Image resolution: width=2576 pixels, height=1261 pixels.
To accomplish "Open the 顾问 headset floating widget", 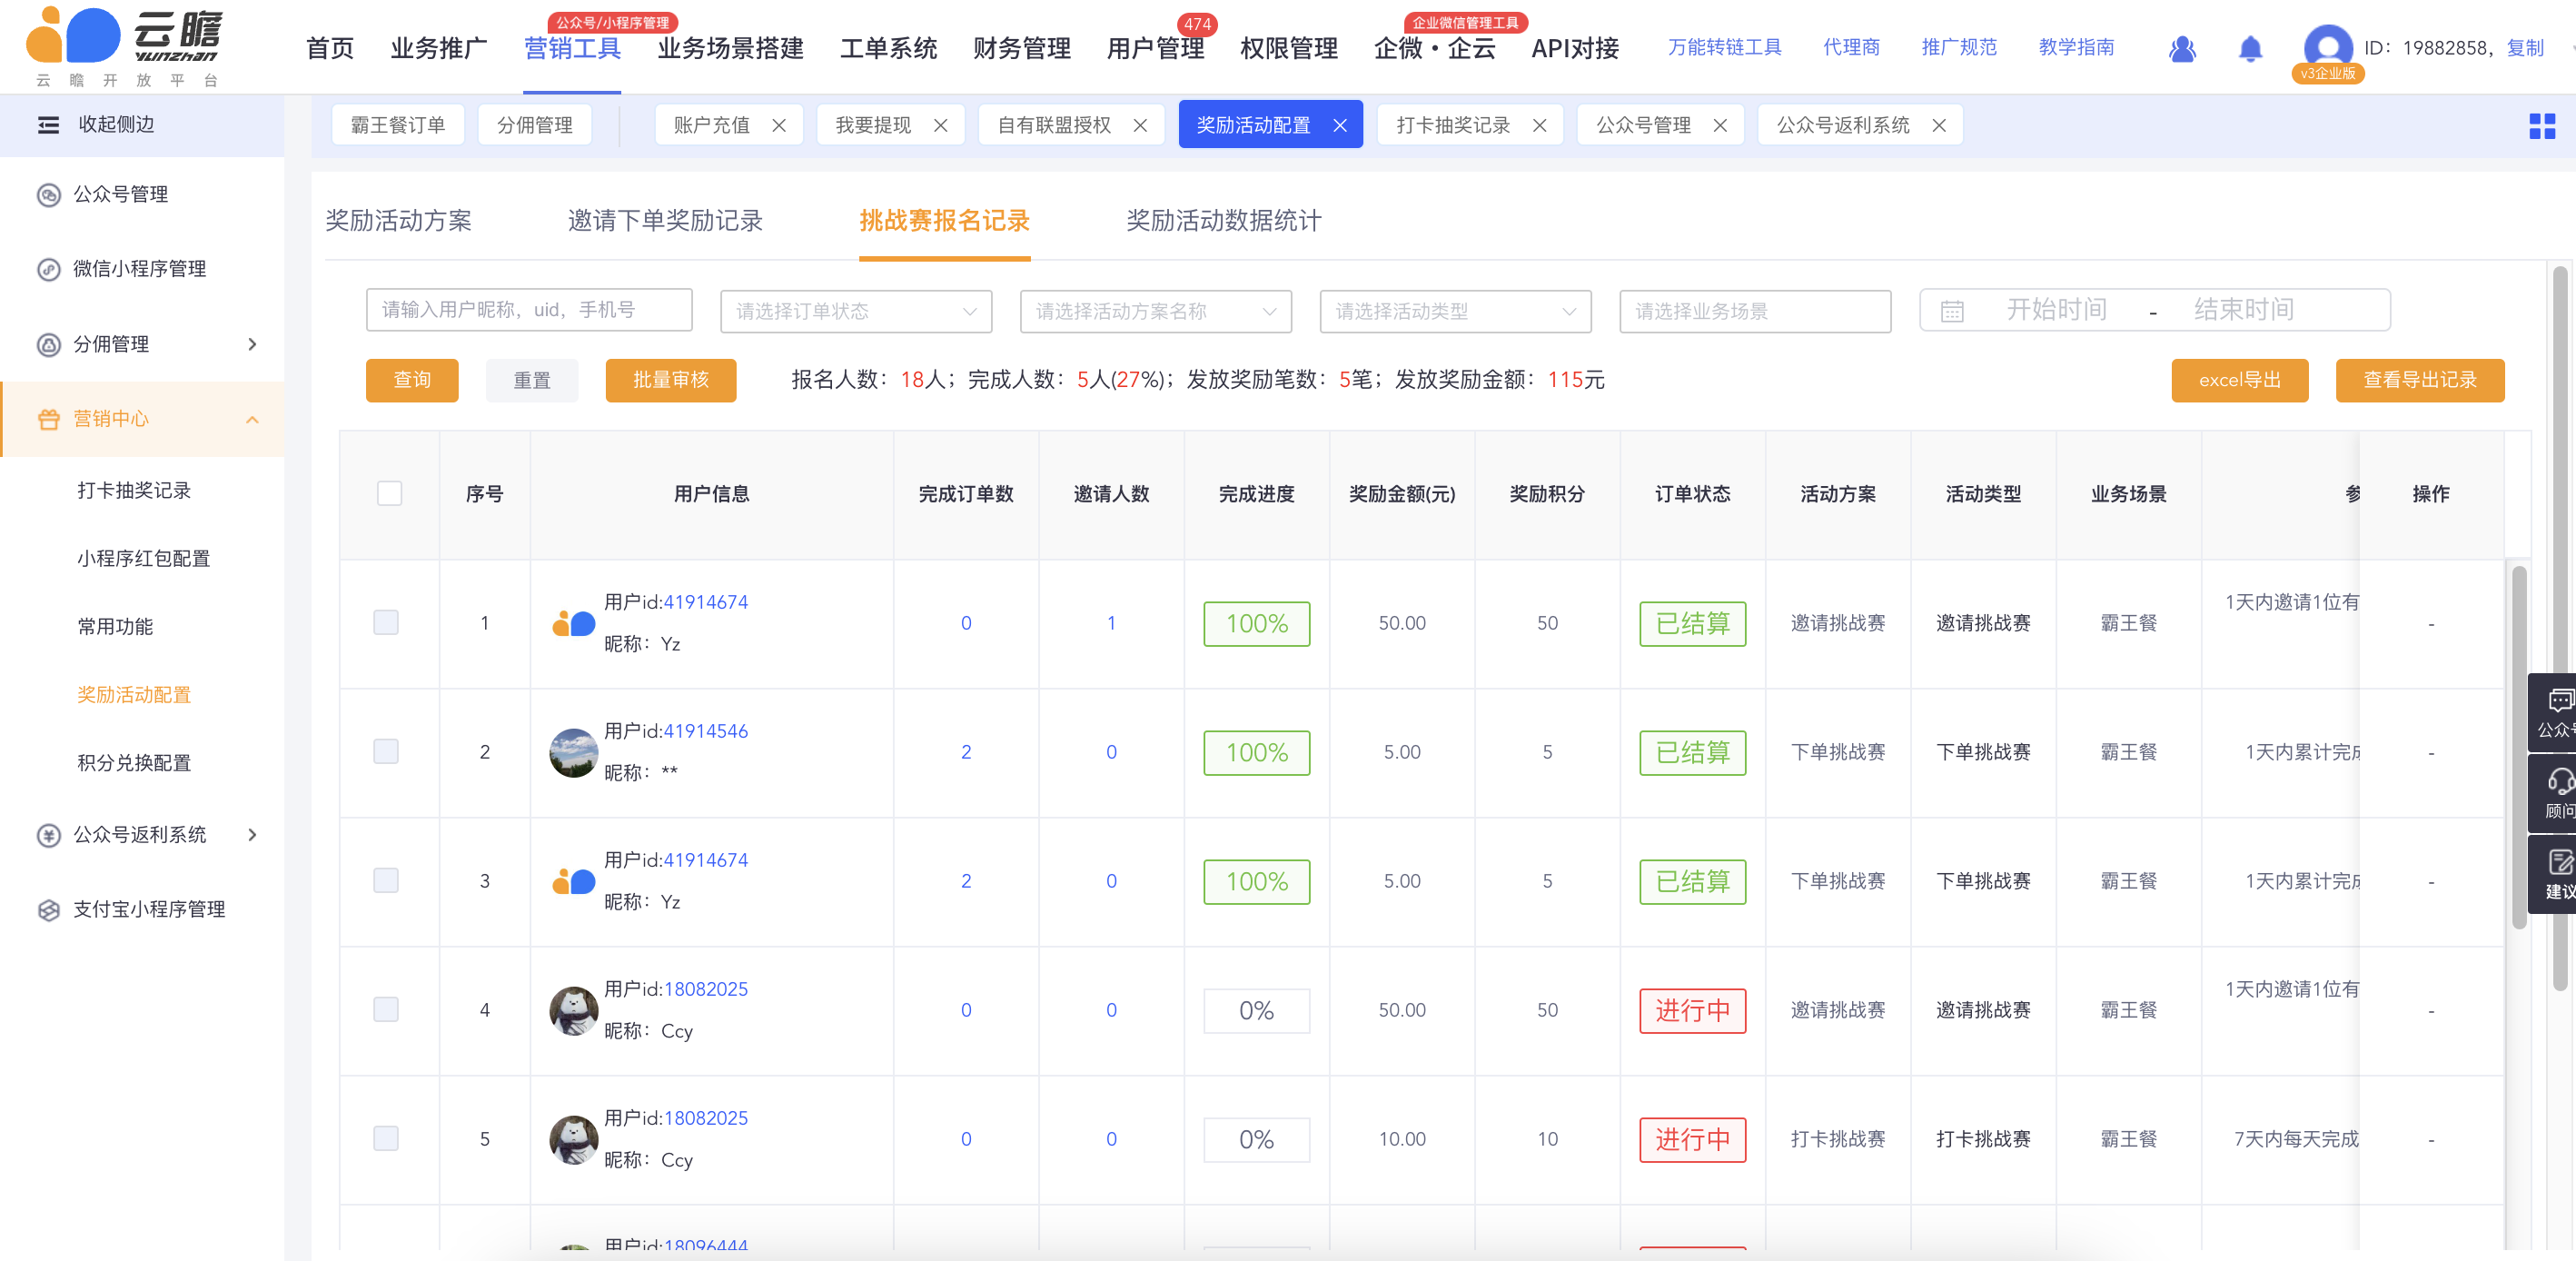I will click(2553, 795).
